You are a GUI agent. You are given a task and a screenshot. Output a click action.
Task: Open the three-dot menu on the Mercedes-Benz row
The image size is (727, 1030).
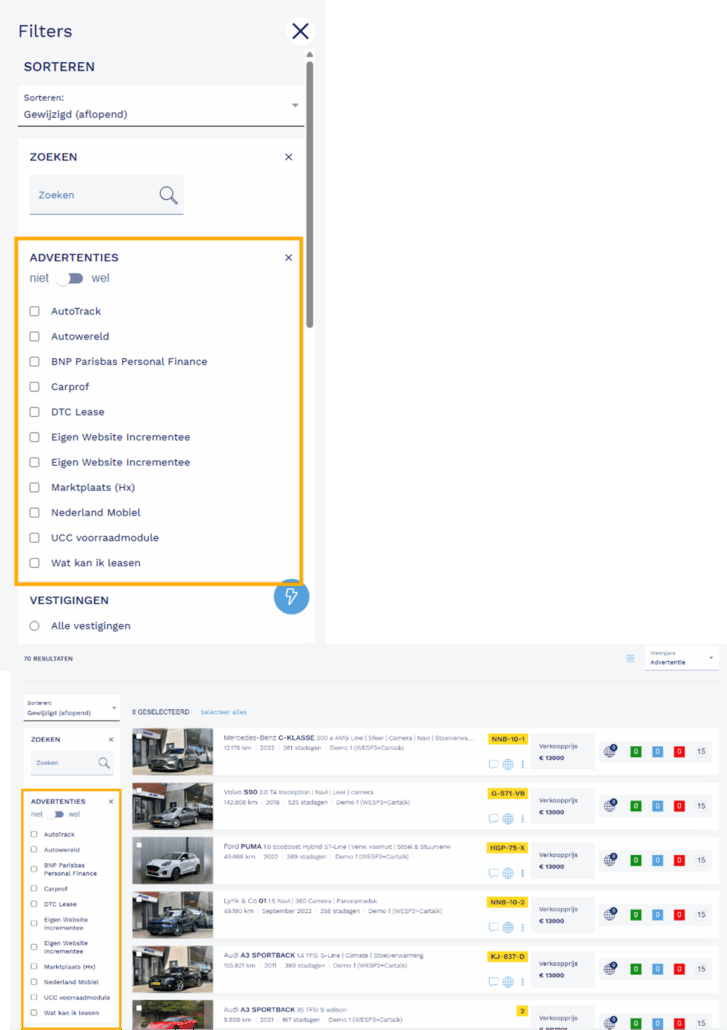click(523, 764)
